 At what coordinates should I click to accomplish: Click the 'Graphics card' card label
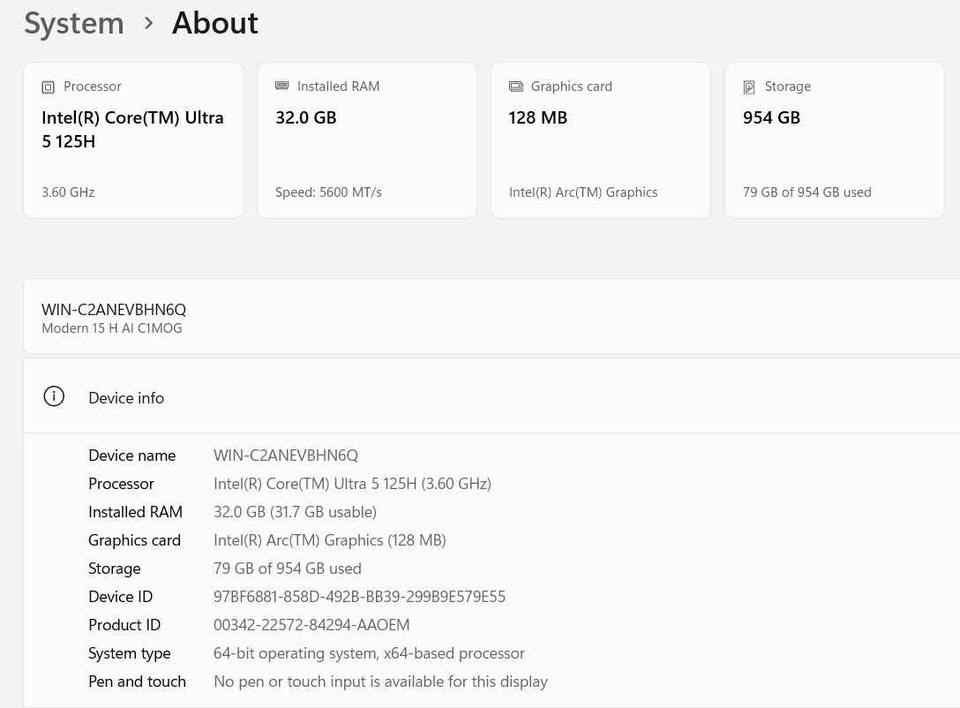pyautogui.click(x=571, y=86)
